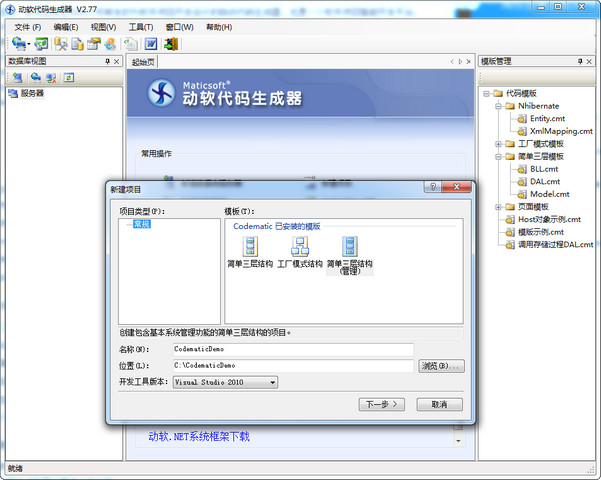Open the 工具(T) menu

141,27
